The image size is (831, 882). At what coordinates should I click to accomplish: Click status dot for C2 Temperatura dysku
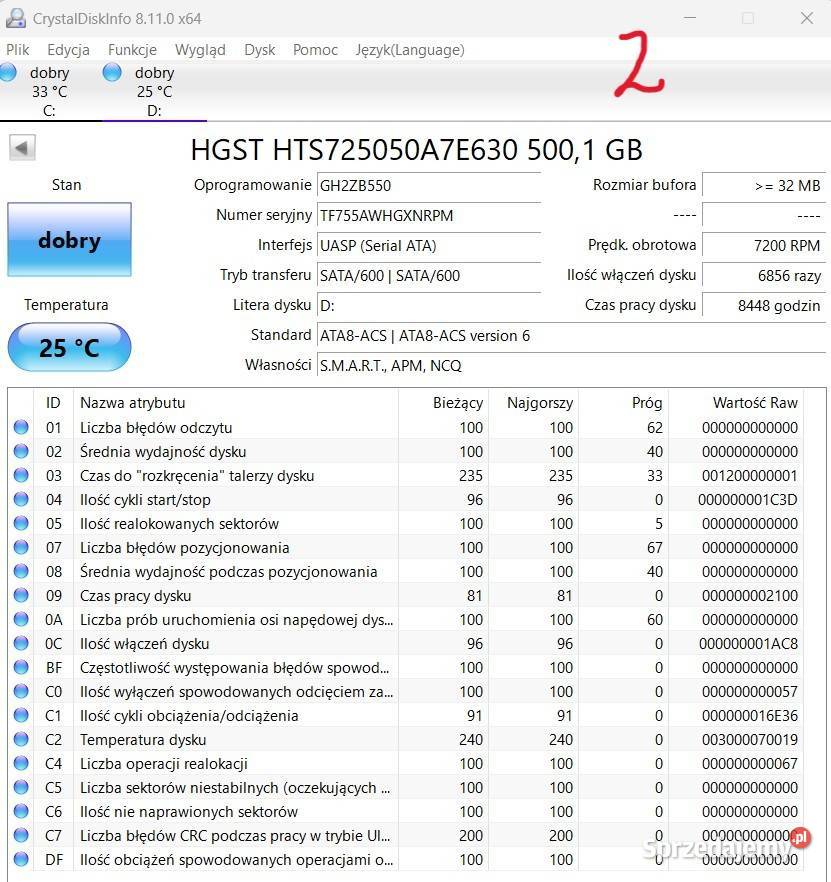[x=21, y=739]
